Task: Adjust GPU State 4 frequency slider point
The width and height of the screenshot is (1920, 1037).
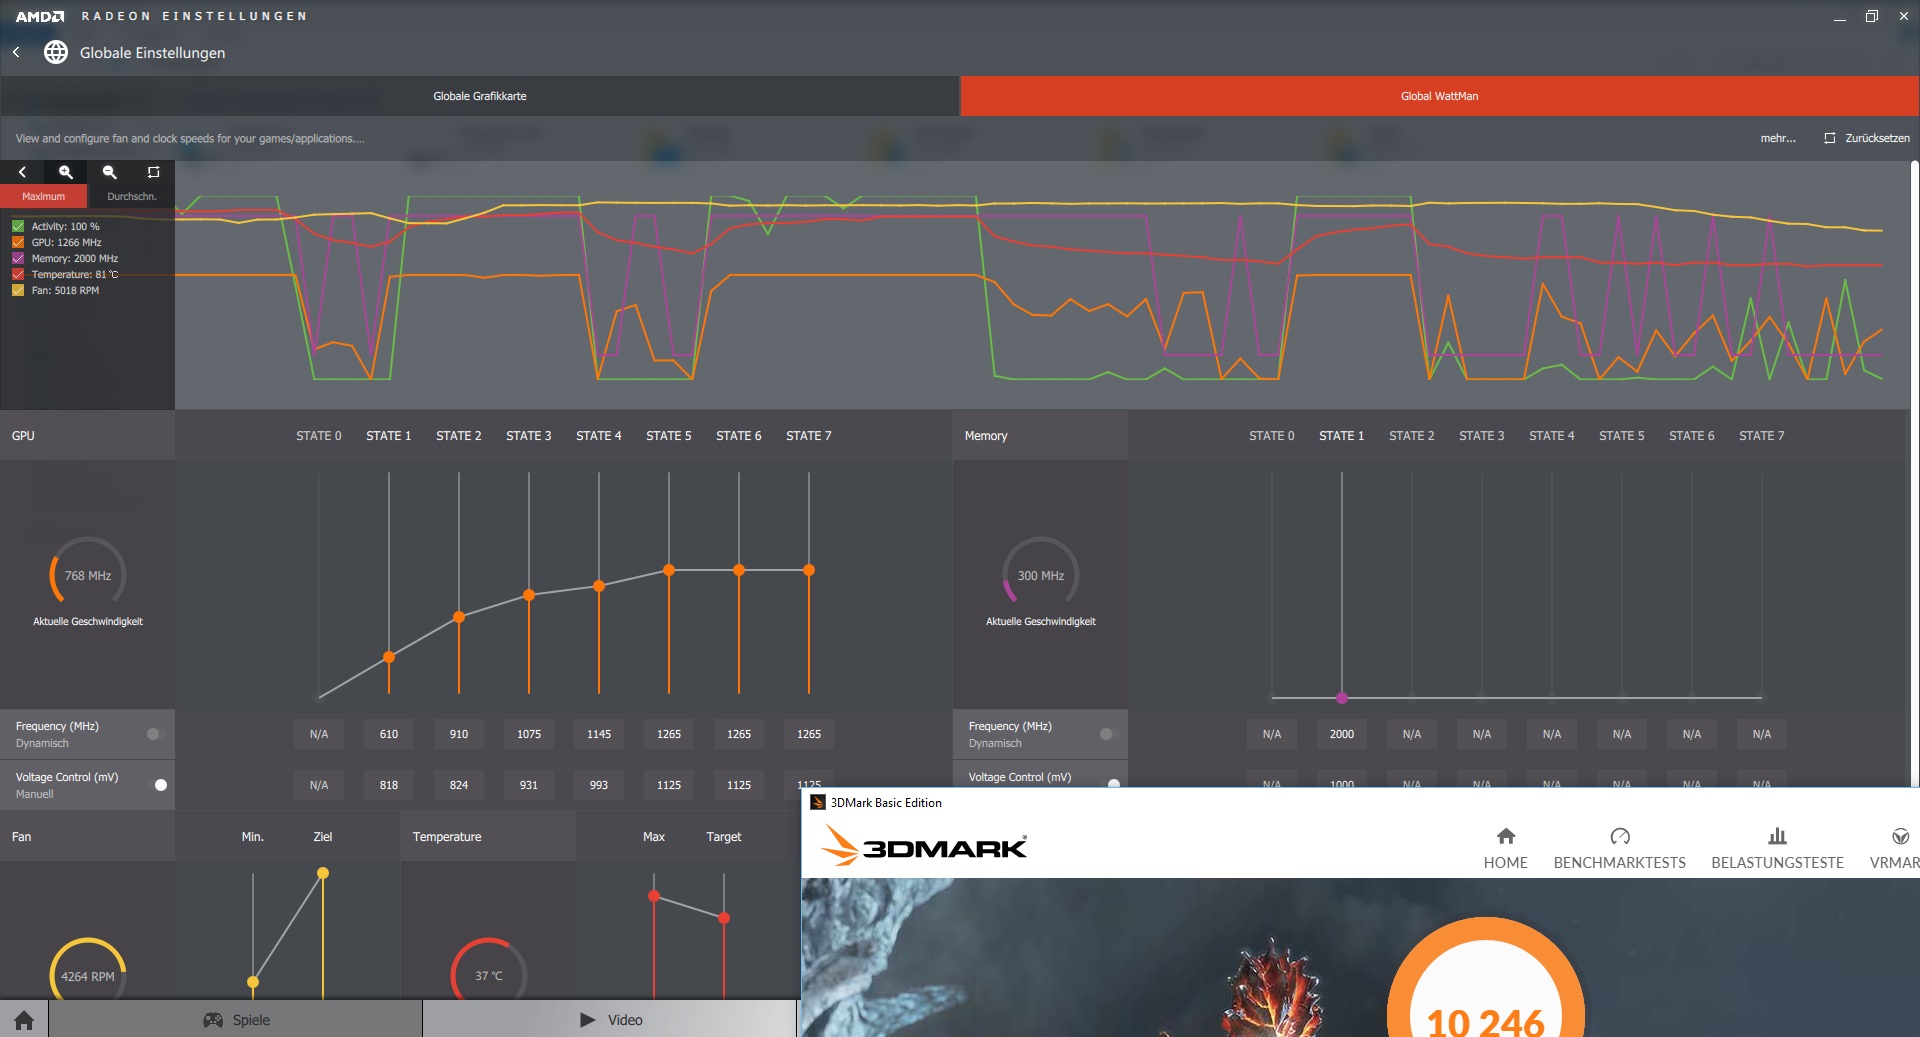Action: point(599,586)
